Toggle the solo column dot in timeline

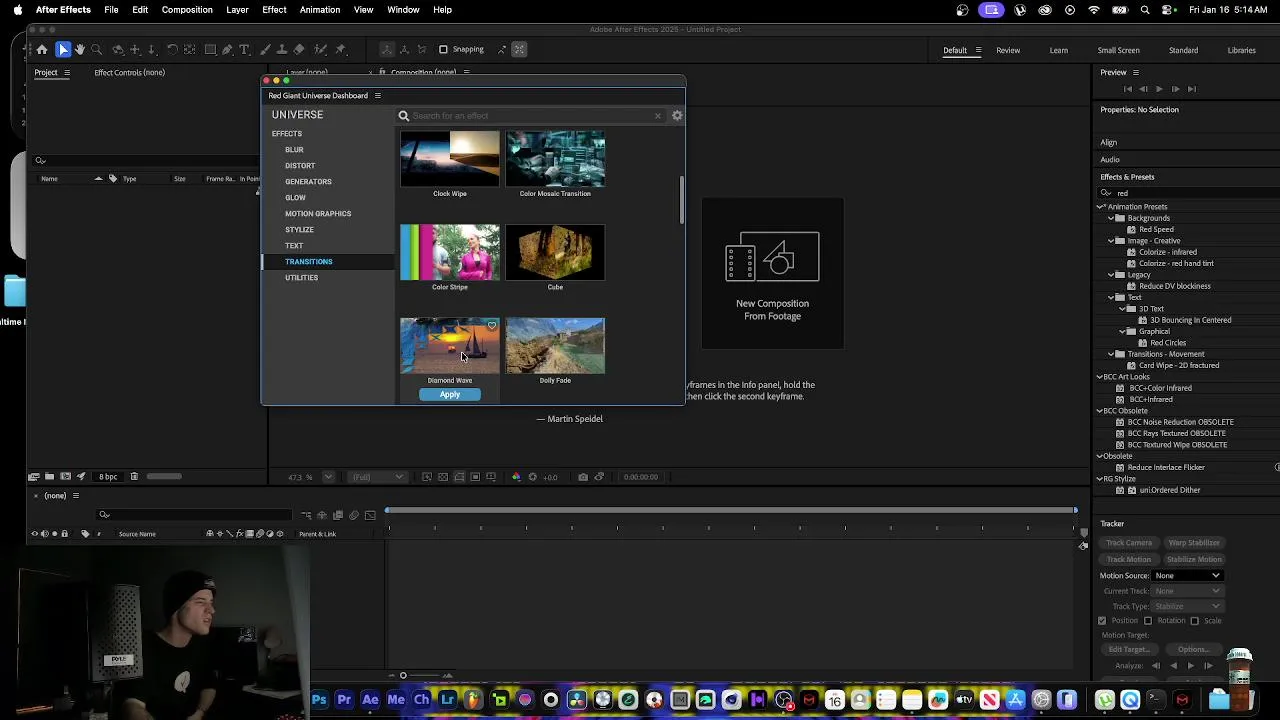pyautogui.click(x=54, y=534)
